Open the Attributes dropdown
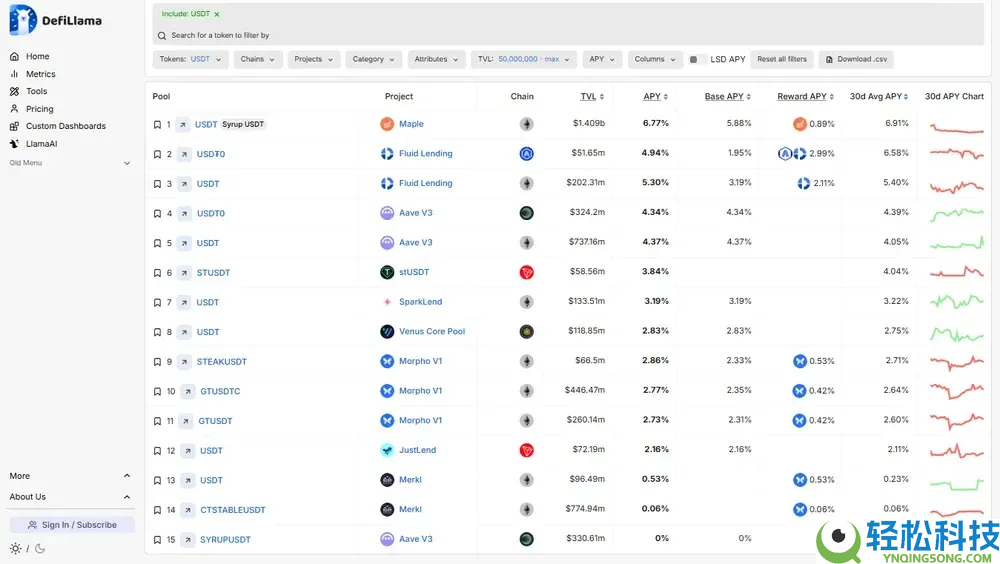Screen dimensions: 1000x564 point(436,59)
